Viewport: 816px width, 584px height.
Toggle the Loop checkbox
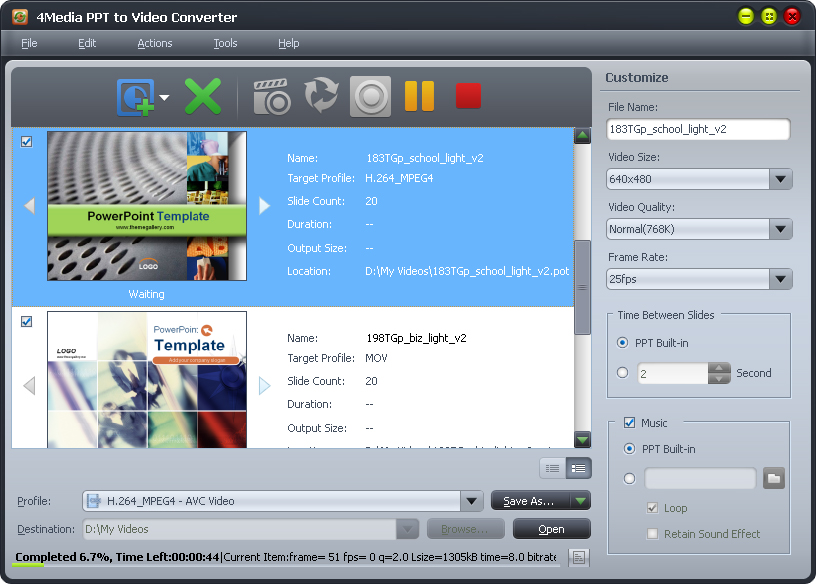coord(652,507)
